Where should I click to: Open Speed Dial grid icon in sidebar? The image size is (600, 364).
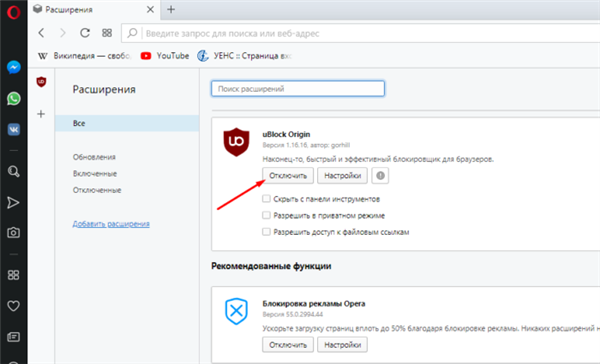[x=13, y=275]
